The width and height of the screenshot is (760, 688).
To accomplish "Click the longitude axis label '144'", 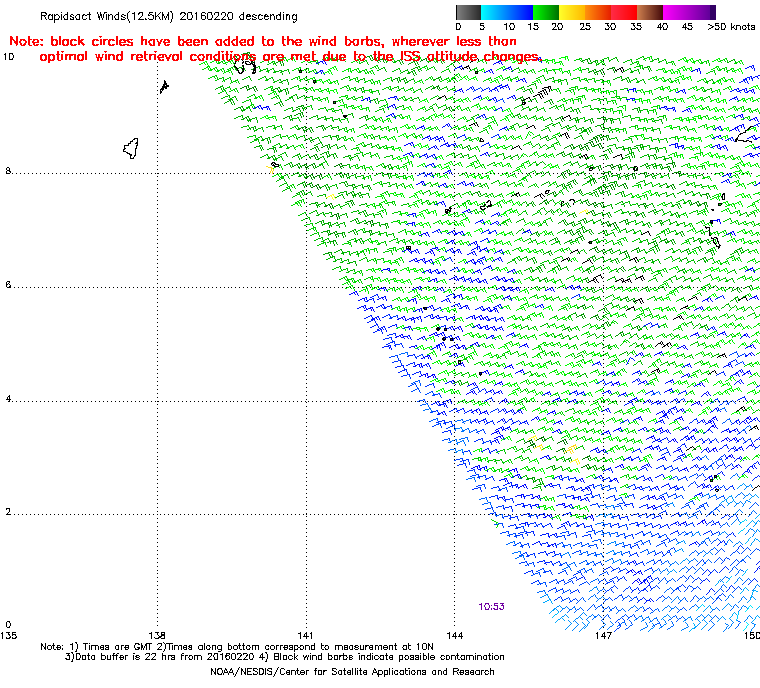I will coord(455,635).
